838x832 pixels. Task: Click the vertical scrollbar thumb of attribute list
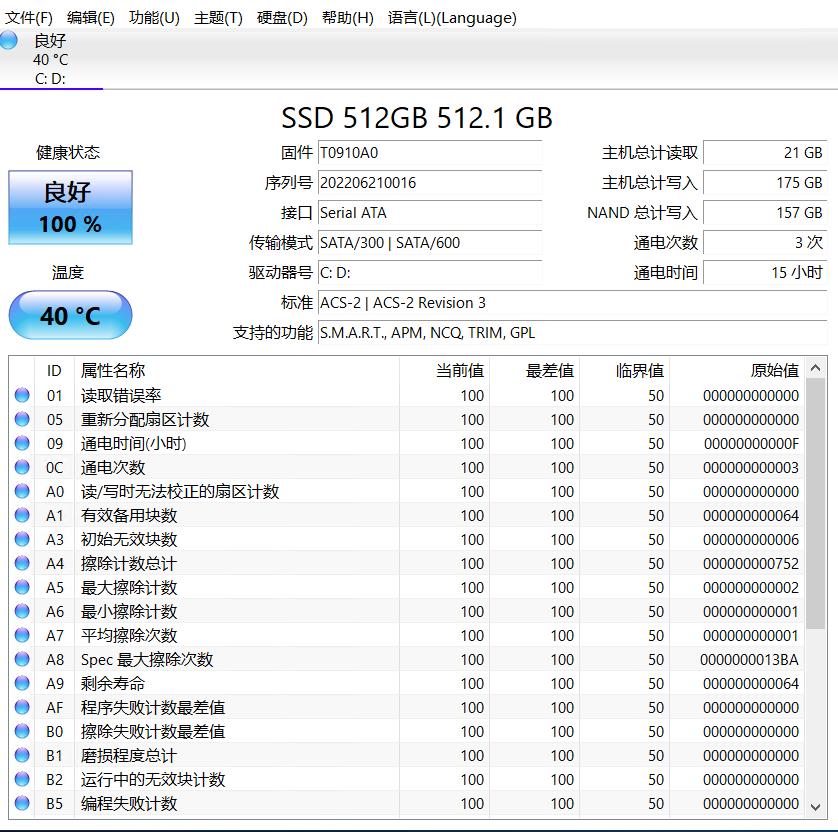(x=816, y=503)
